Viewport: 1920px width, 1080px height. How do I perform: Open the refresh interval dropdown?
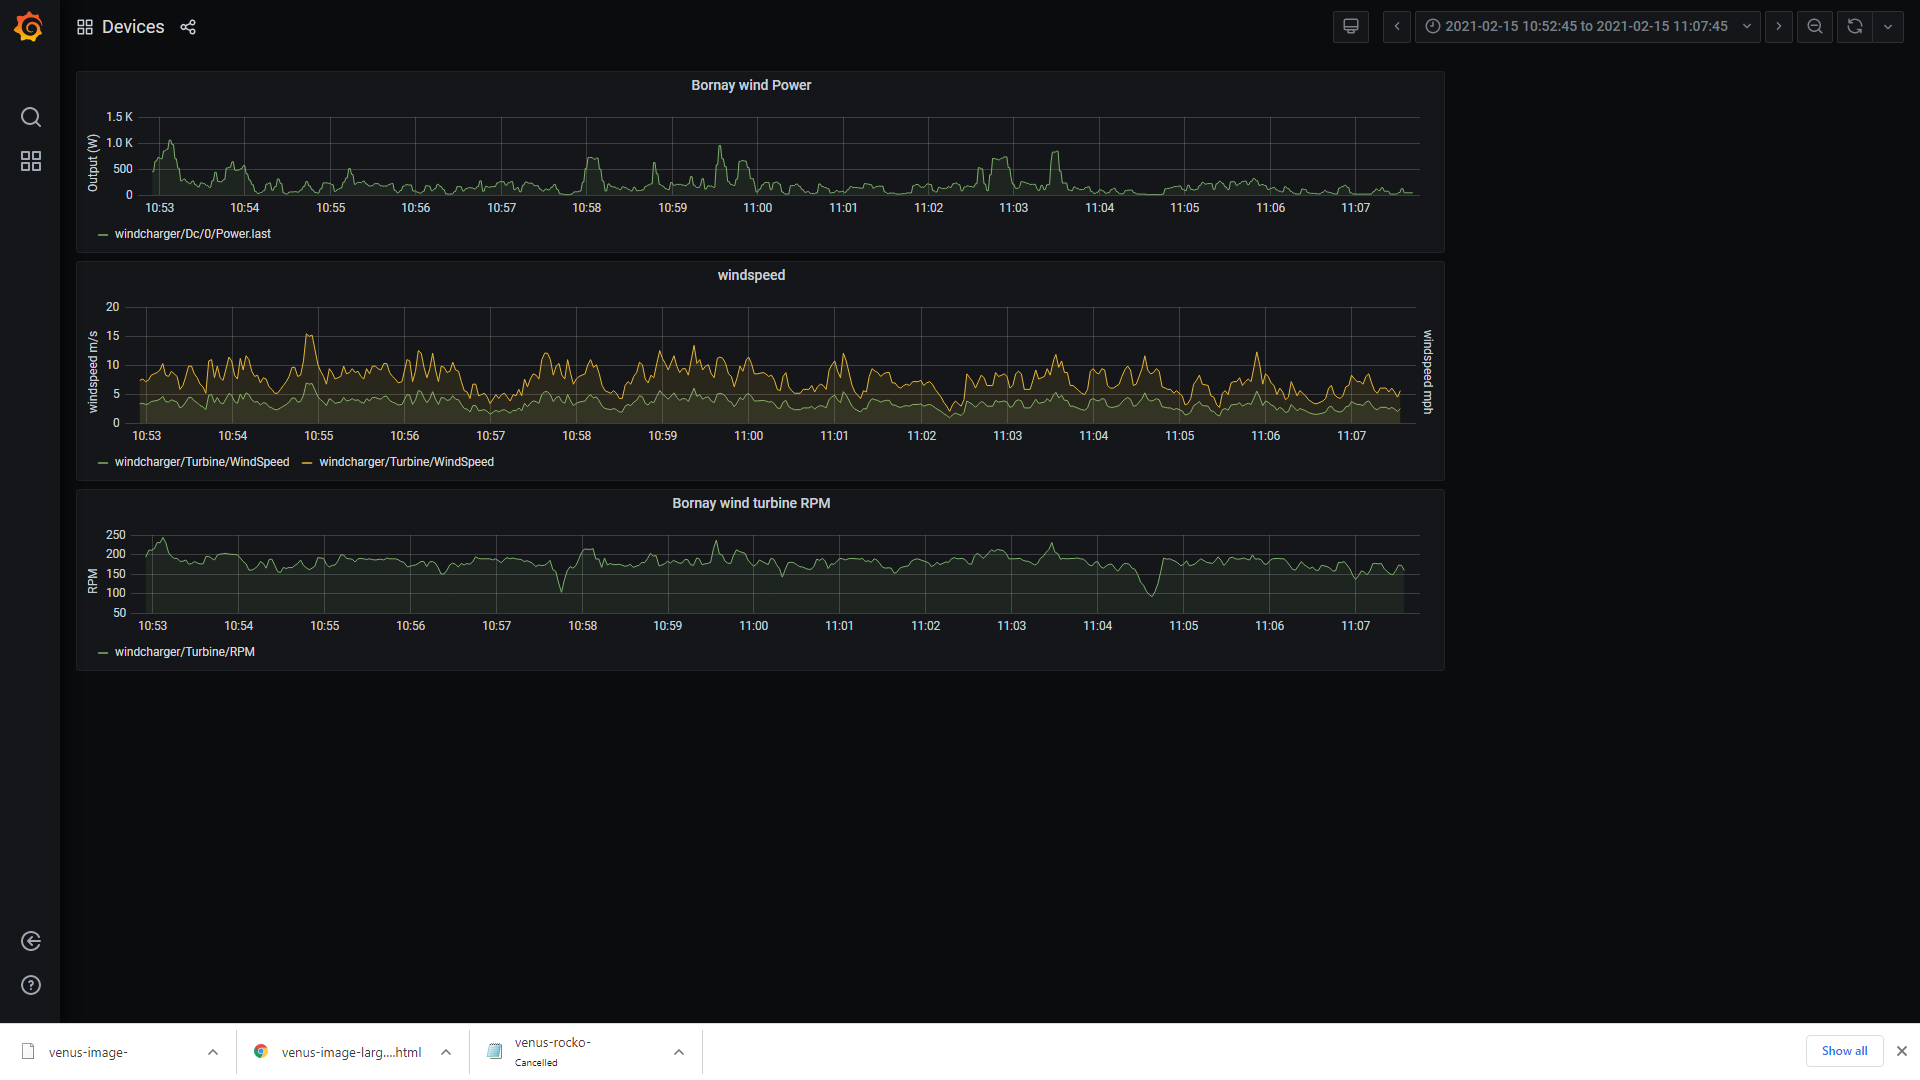point(1888,27)
